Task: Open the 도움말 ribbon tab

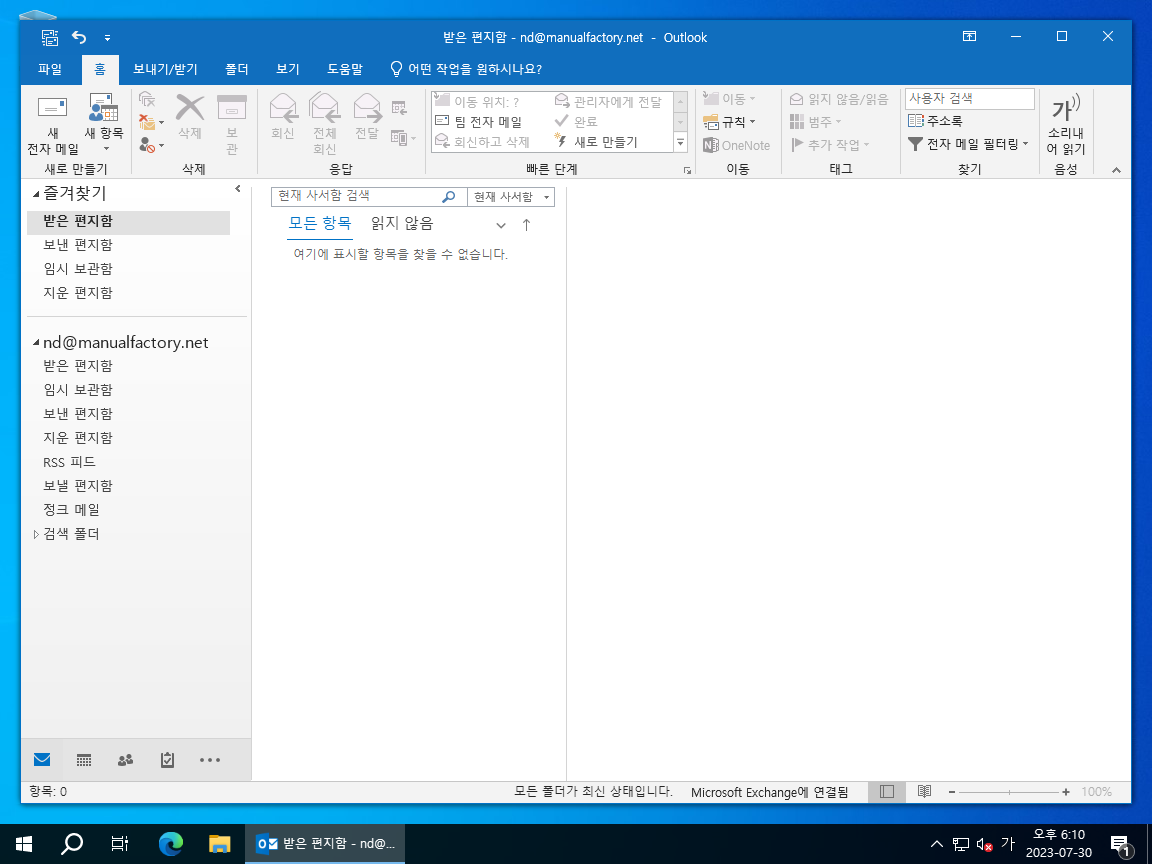Action: [x=345, y=69]
